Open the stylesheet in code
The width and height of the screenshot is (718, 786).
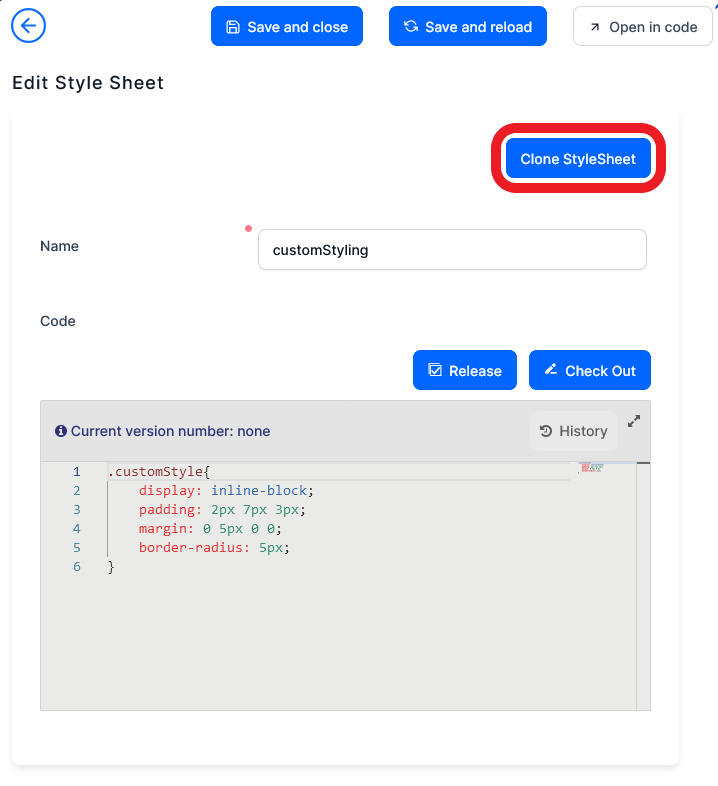pyautogui.click(x=642, y=27)
